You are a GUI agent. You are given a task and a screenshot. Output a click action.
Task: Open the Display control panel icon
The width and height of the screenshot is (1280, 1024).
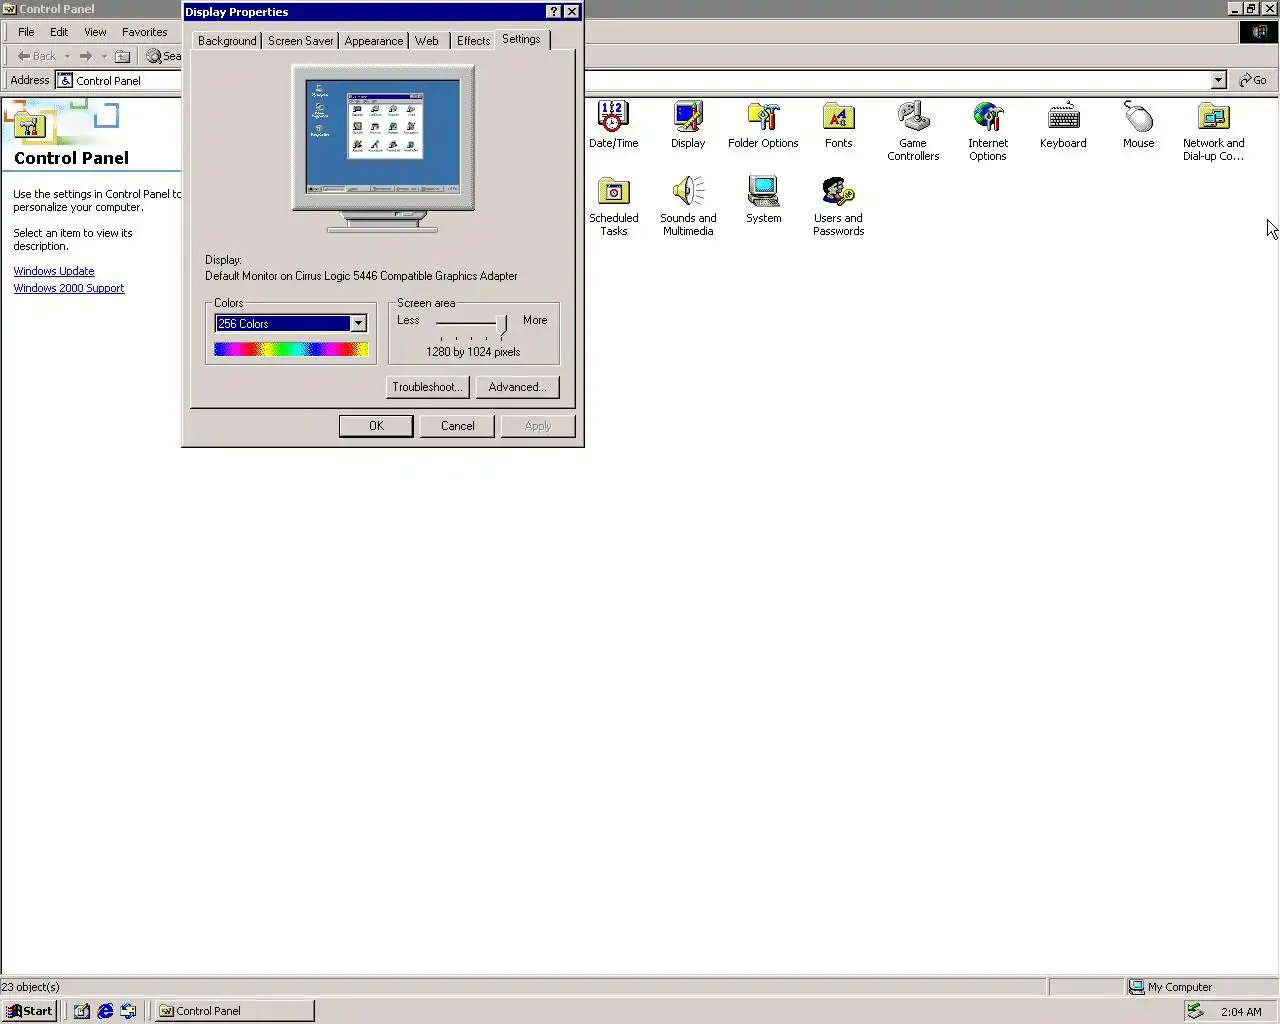click(x=688, y=125)
